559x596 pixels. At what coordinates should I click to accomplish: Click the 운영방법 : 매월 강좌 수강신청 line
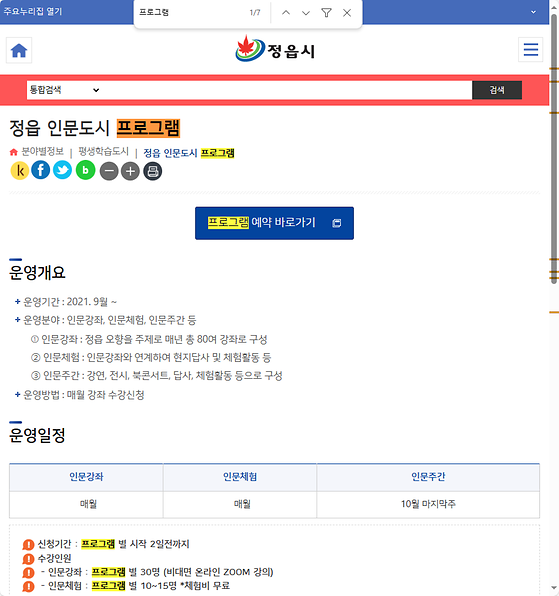79,395
